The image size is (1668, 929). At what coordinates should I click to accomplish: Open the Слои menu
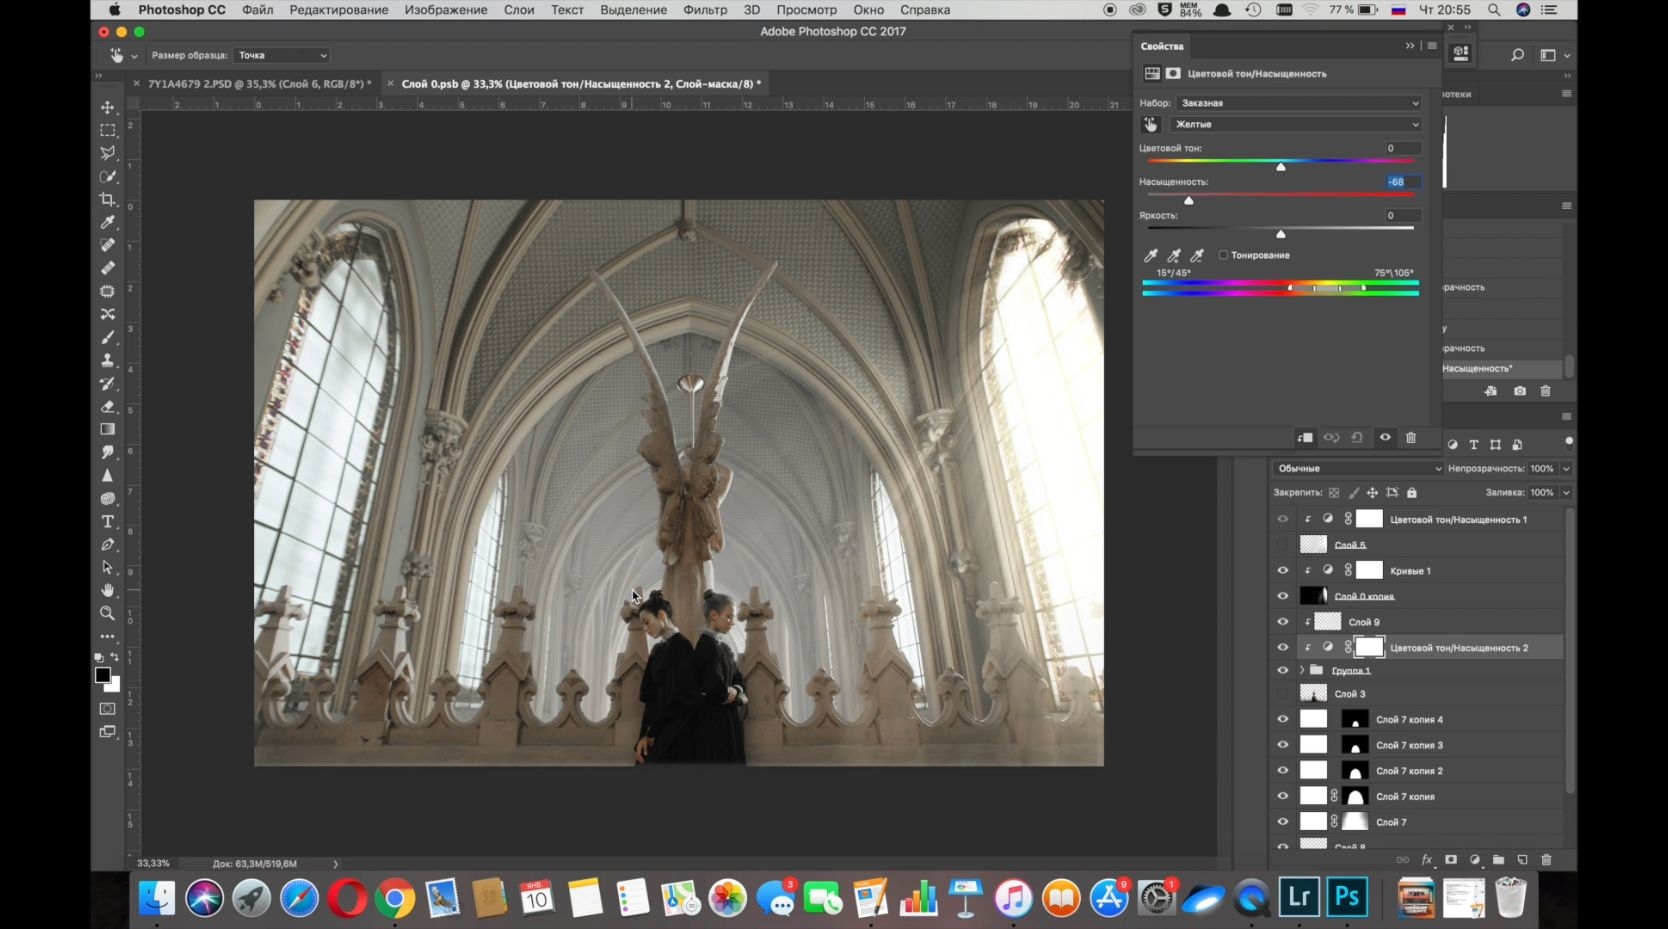[x=519, y=10]
